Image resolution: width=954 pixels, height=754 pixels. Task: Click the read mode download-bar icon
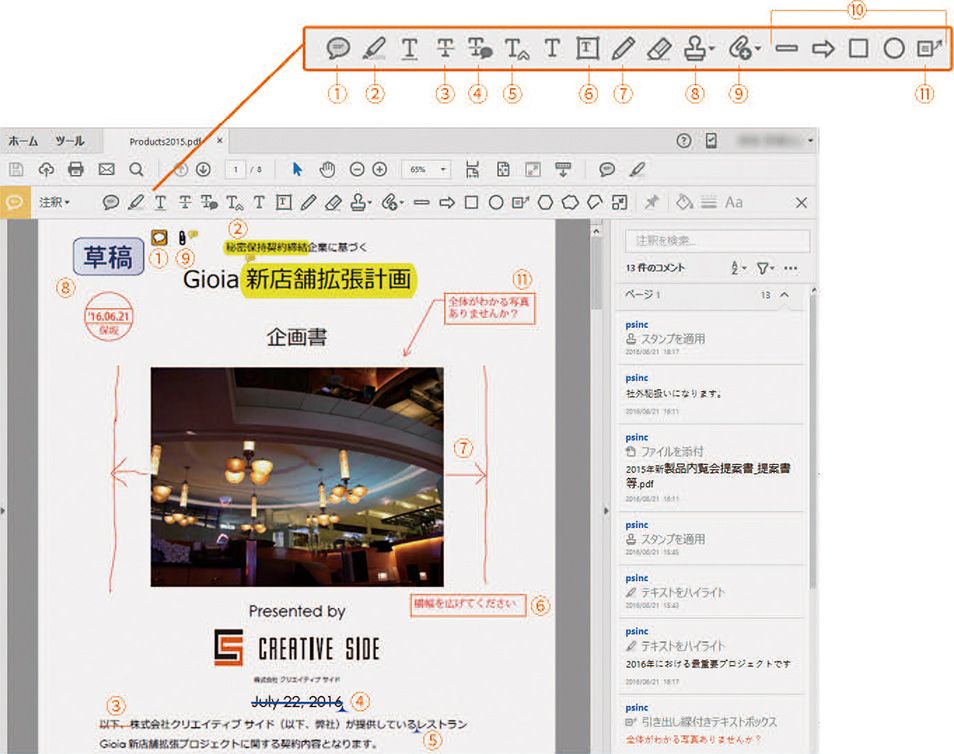click(x=563, y=169)
